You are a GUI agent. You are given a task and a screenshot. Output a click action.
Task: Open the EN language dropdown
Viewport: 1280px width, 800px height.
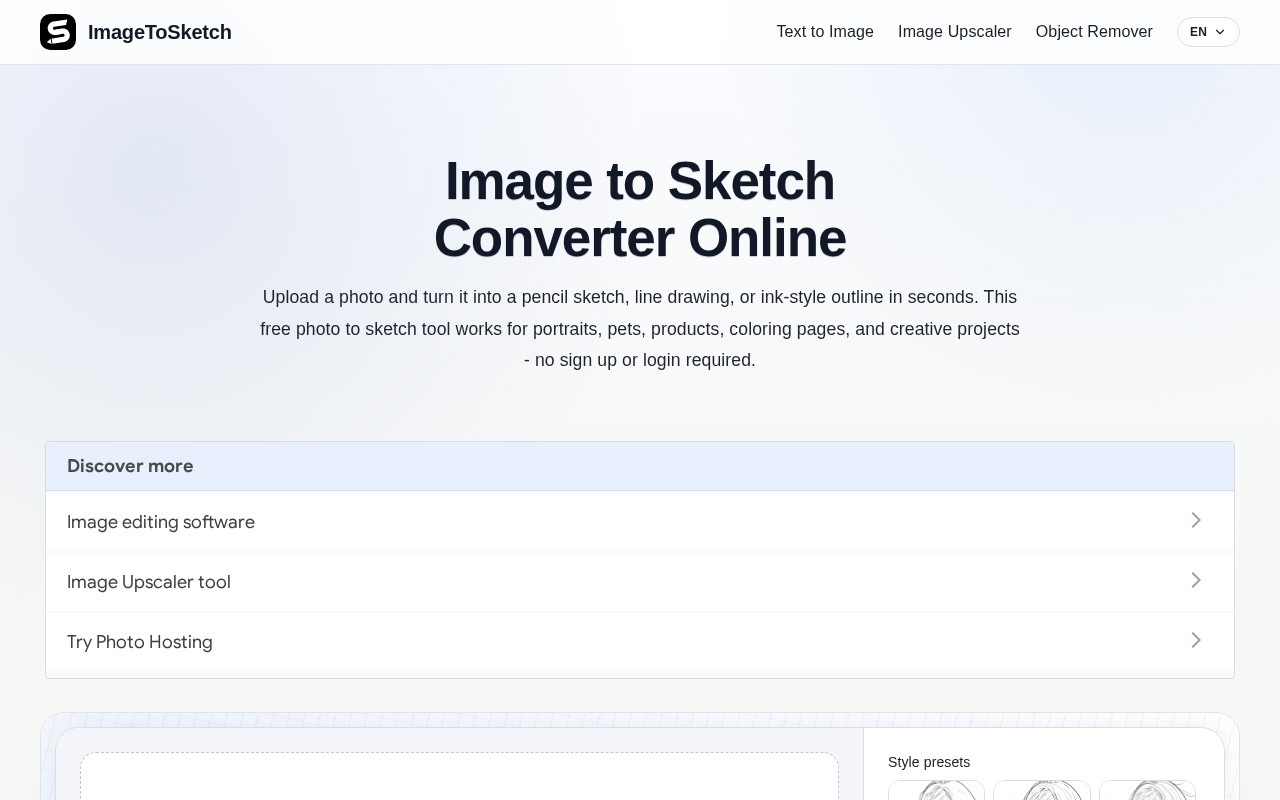(1208, 32)
